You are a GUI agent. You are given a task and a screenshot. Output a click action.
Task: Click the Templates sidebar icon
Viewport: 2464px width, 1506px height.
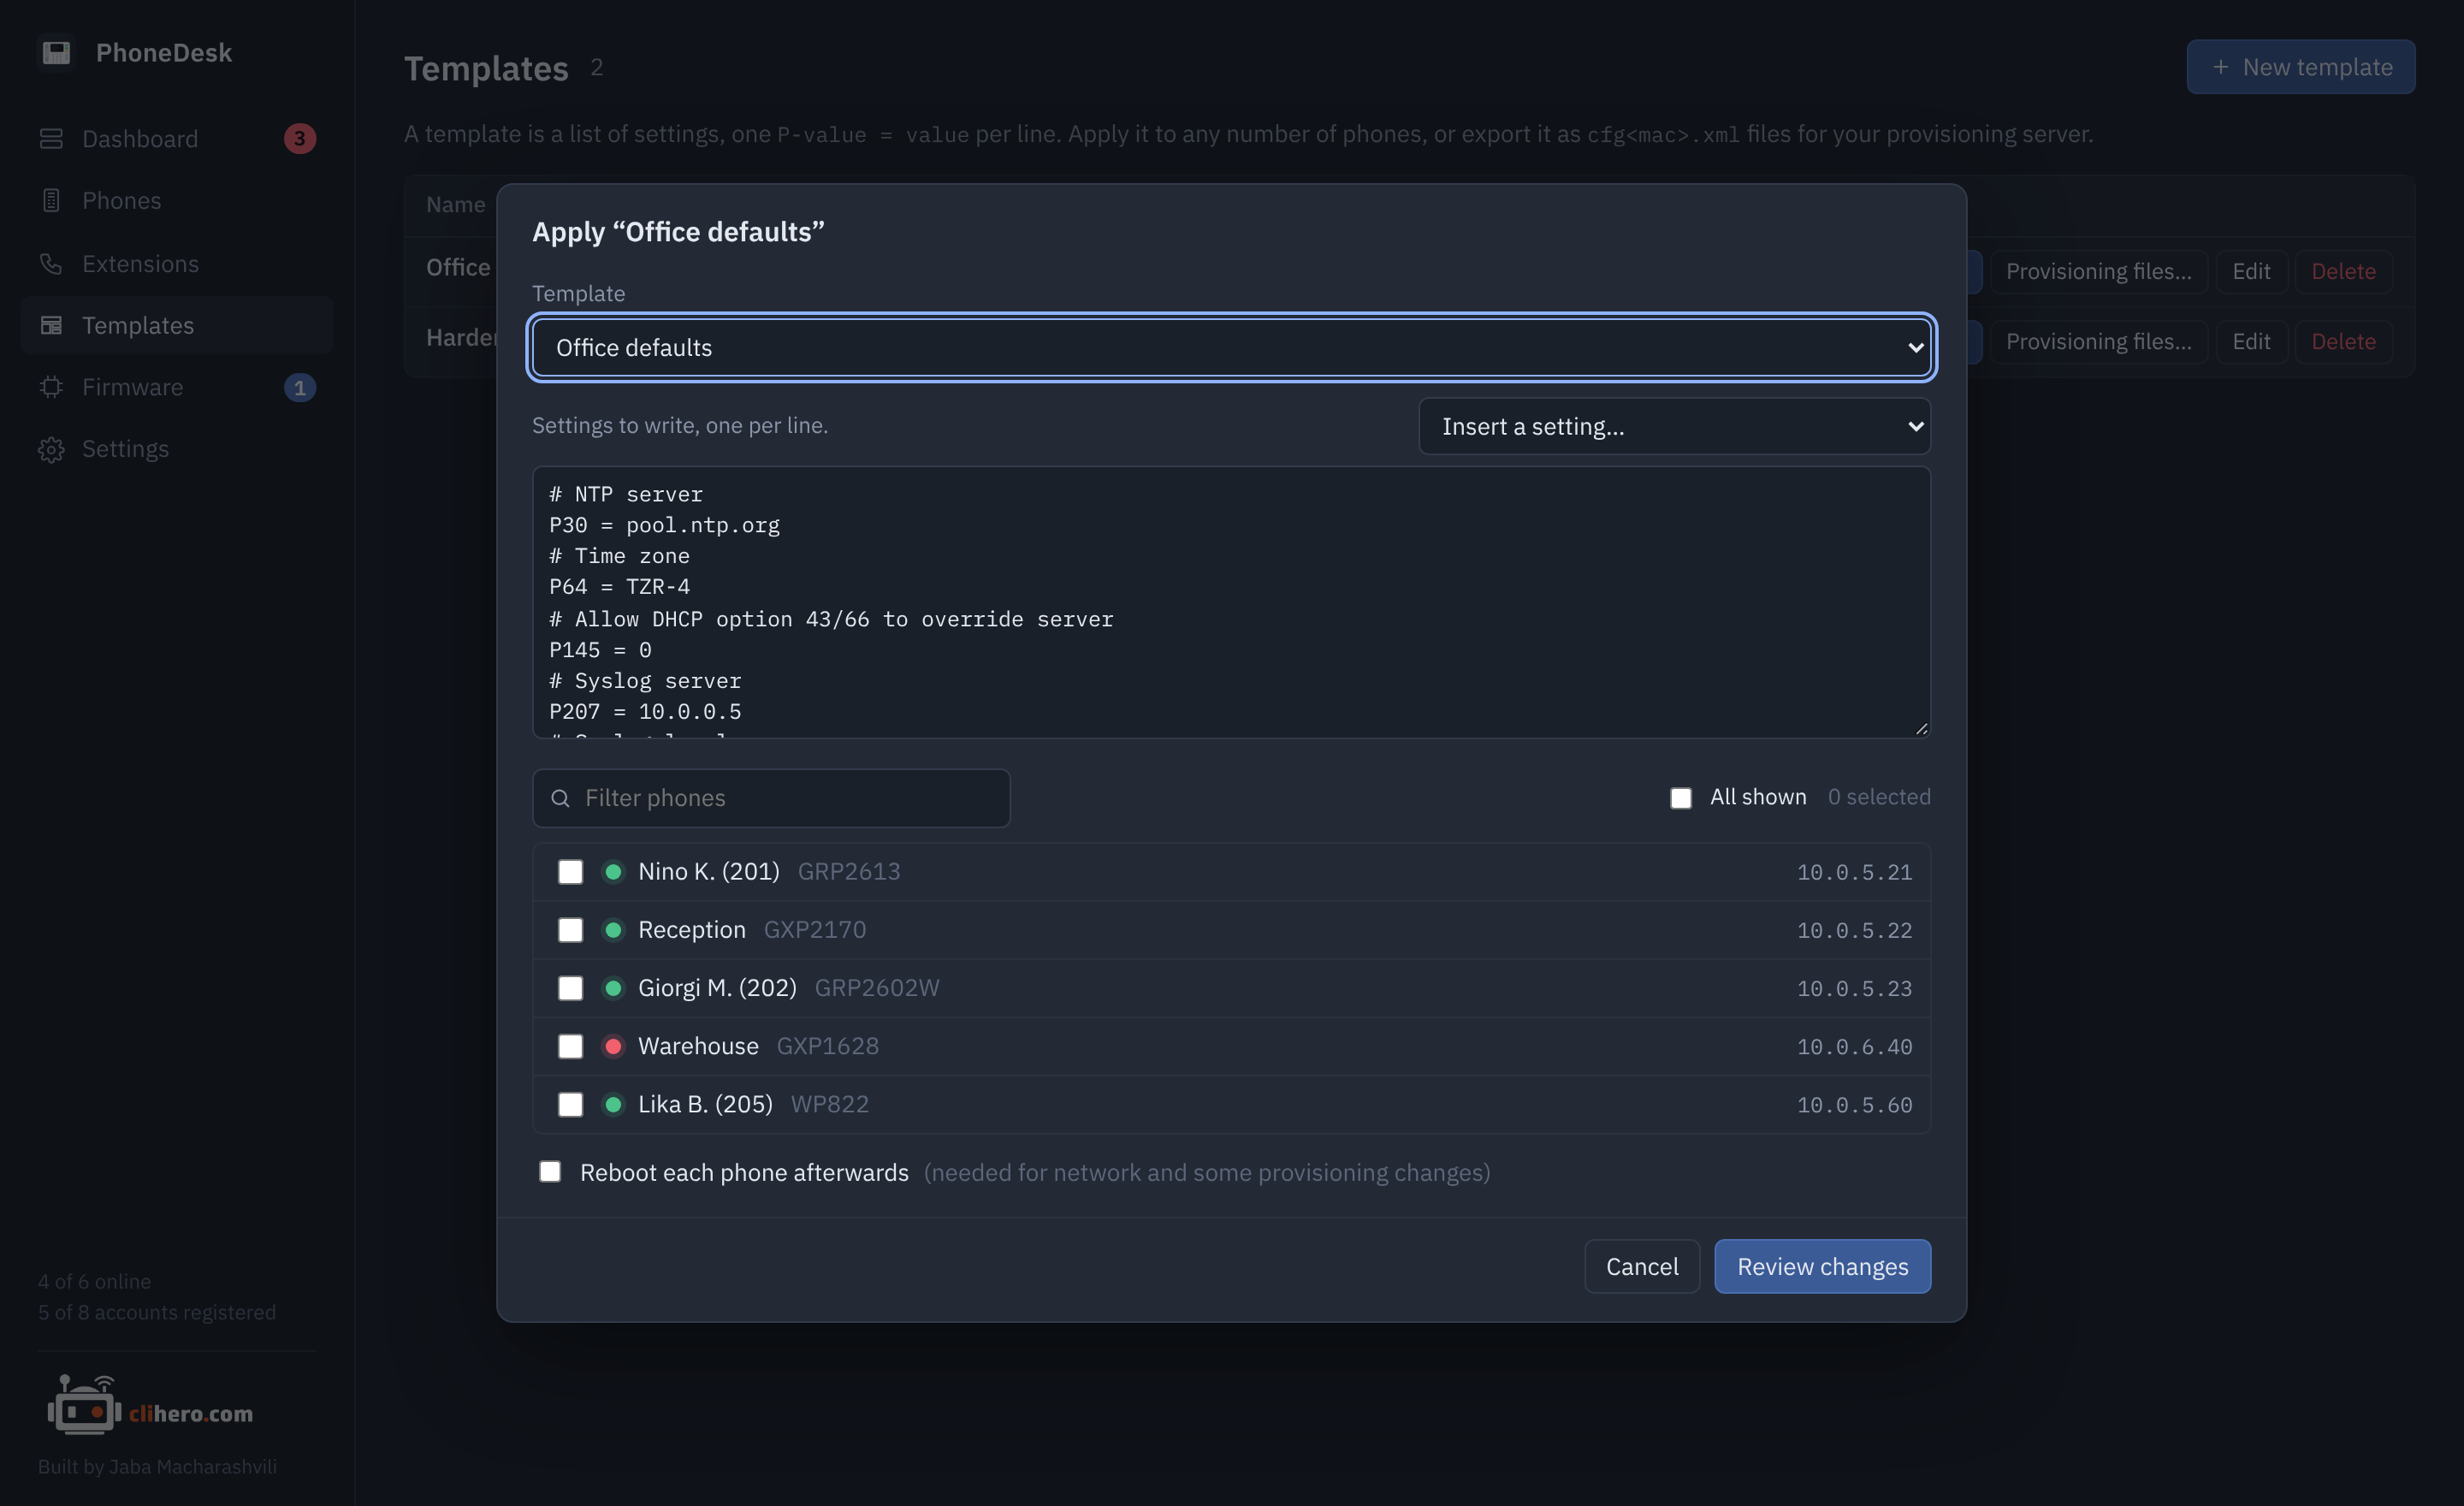[51, 325]
